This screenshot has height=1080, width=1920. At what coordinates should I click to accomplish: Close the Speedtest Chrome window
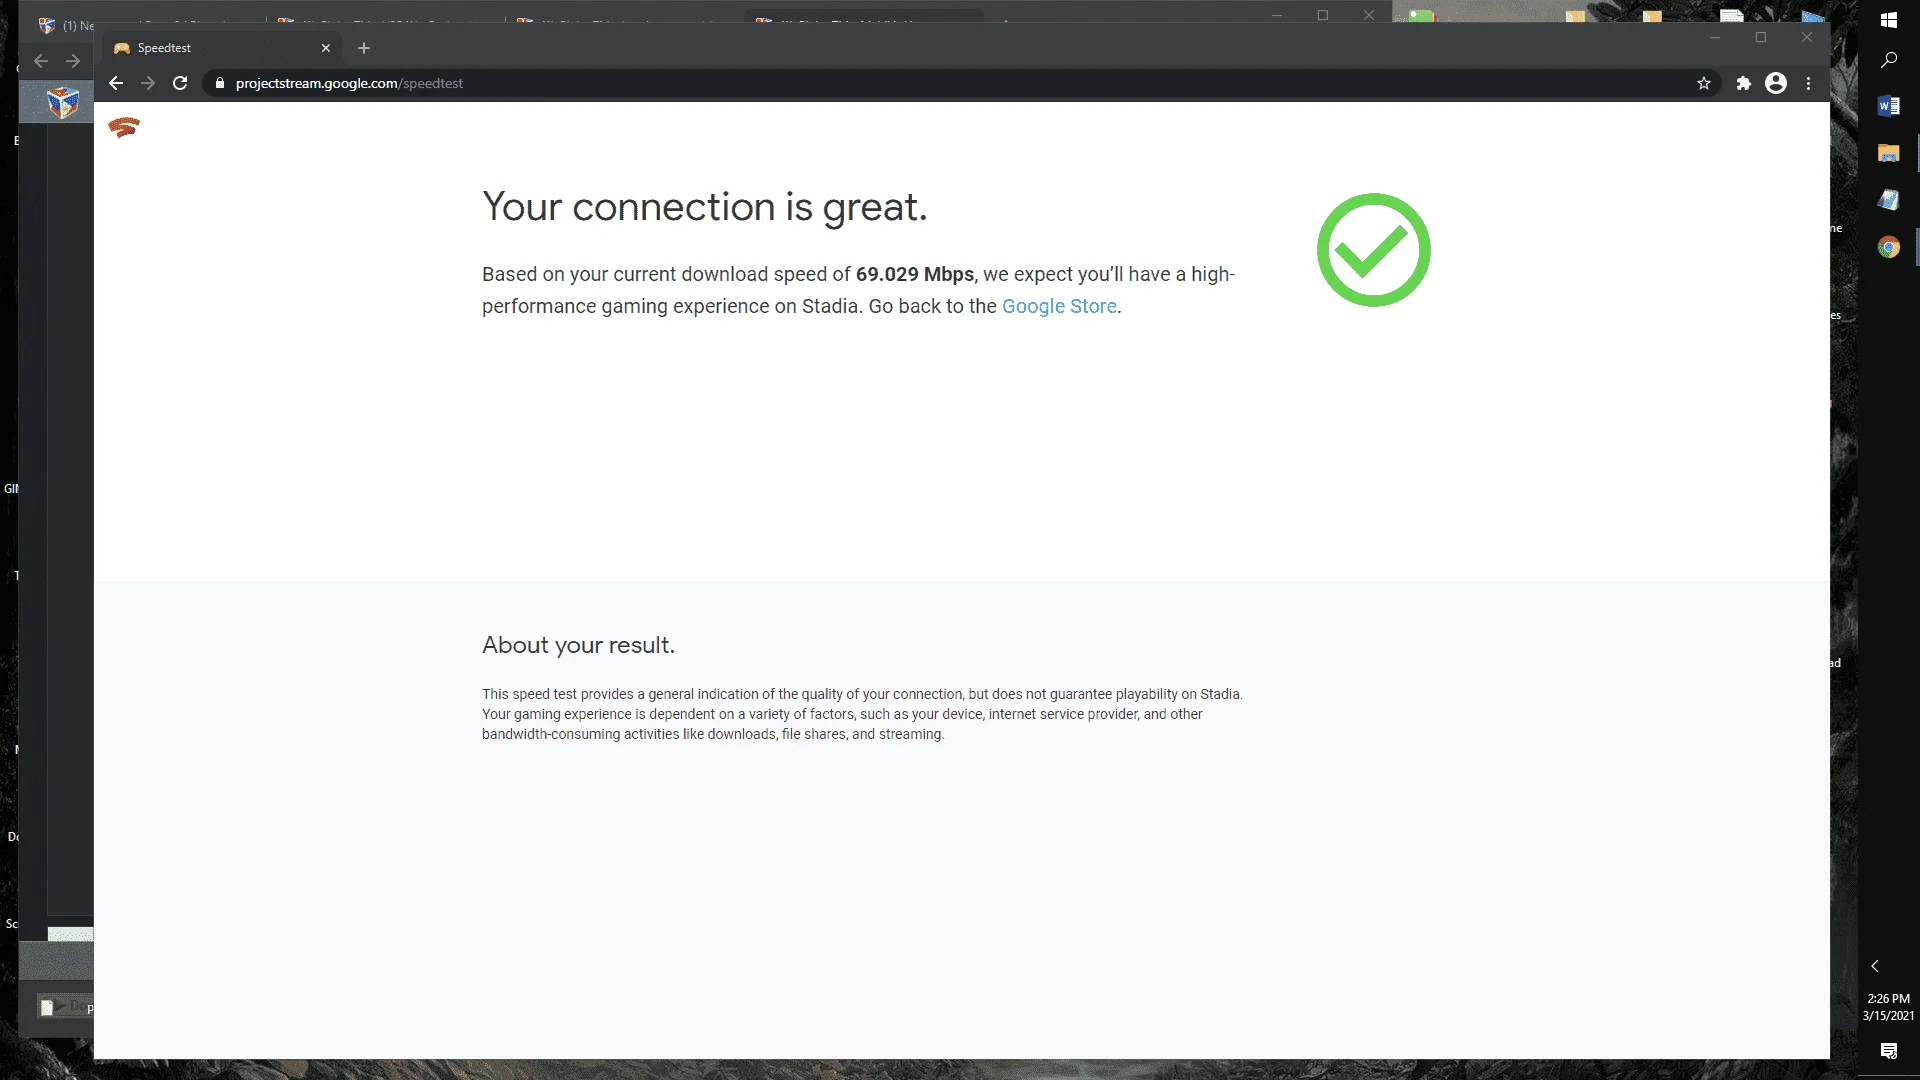(x=1807, y=38)
